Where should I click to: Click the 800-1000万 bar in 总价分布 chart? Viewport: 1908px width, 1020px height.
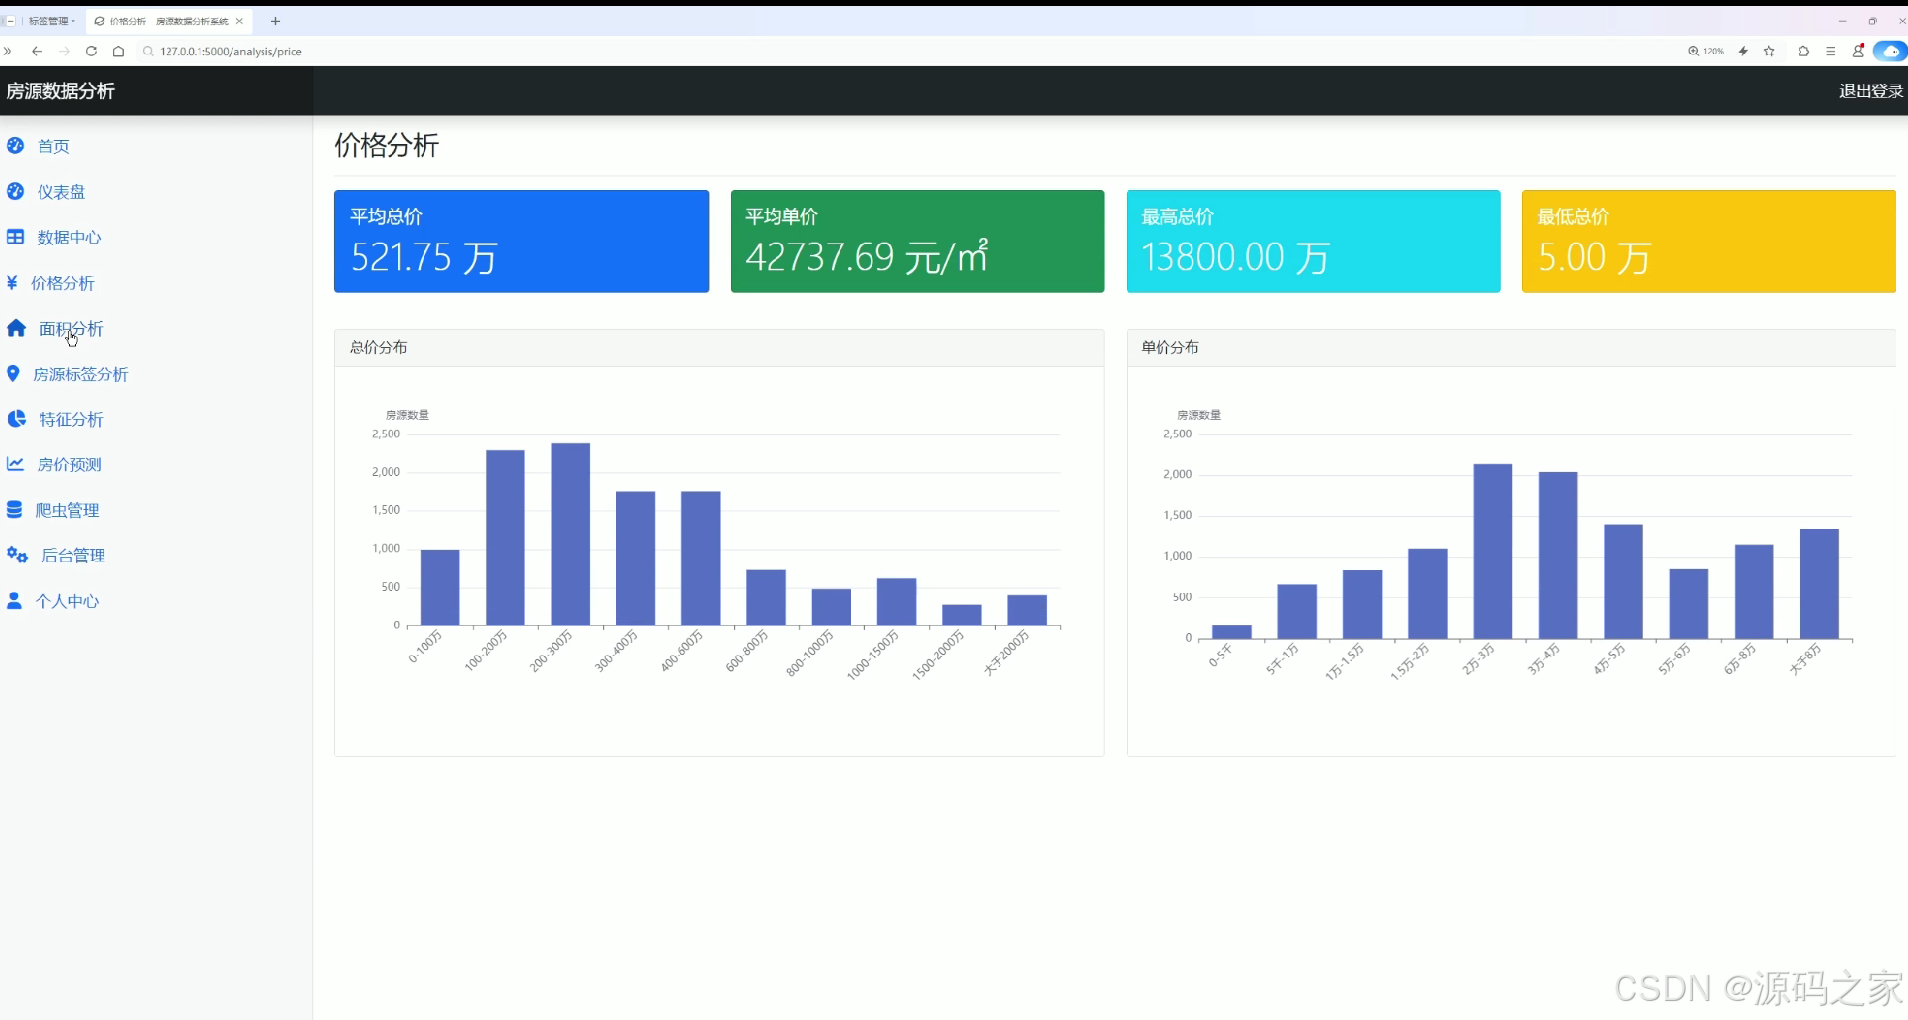click(831, 607)
